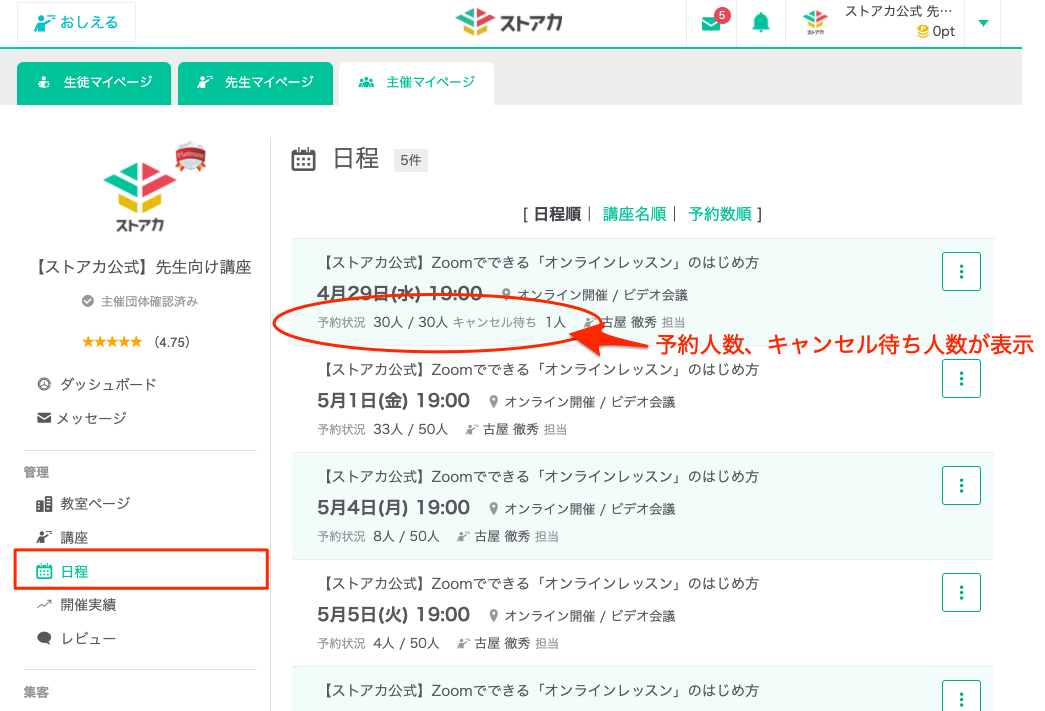This screenshot has width=1045, height=711.
Task: Open ダッシュボード in the sidebar
Action: pos(97,384)
